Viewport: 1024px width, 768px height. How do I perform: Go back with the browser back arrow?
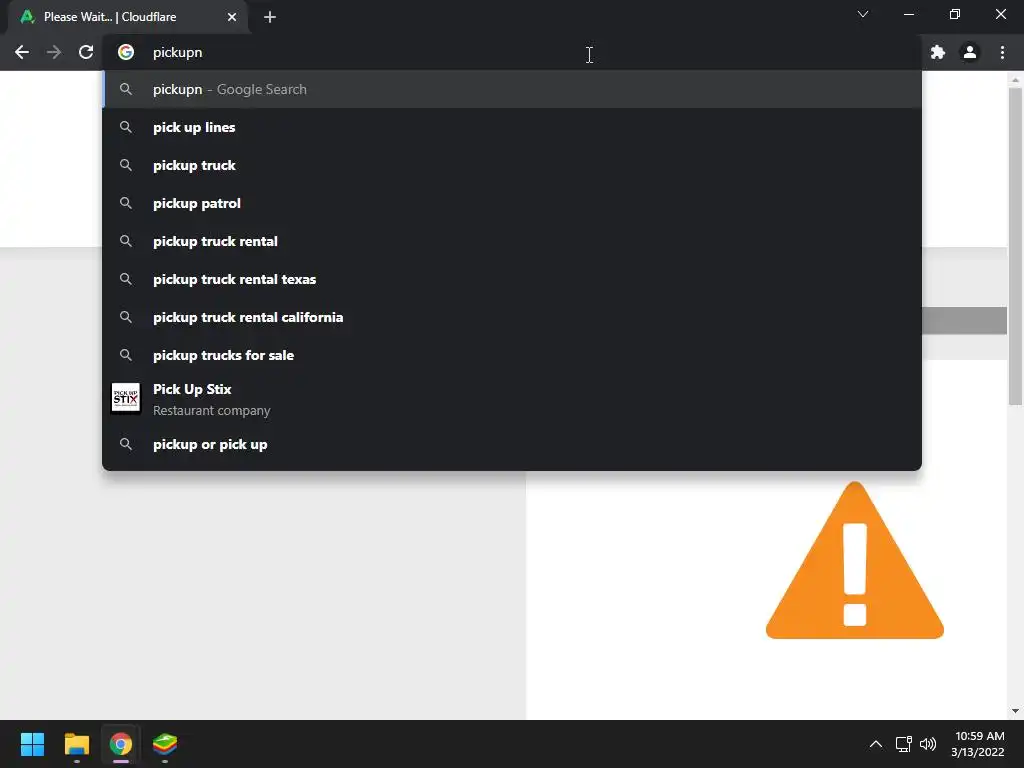[x=22, y=52]
